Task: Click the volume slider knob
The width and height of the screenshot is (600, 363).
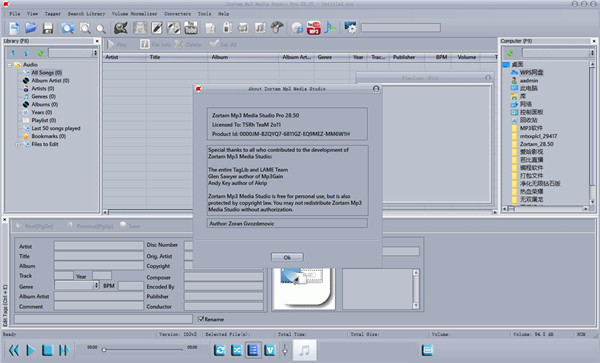Action: pyautogui.click(x=285, y=350)
